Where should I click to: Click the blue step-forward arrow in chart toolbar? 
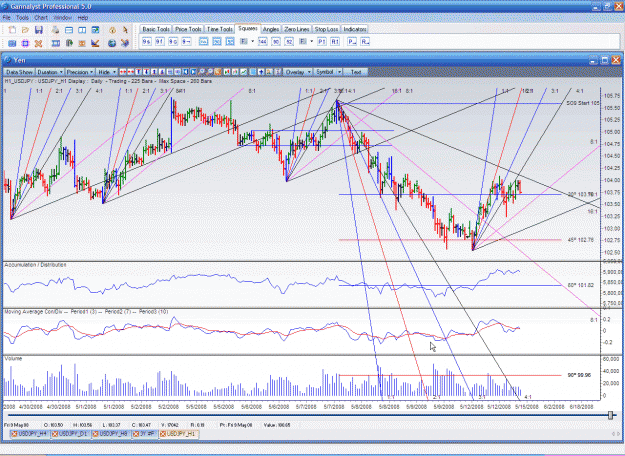(193, 72)
